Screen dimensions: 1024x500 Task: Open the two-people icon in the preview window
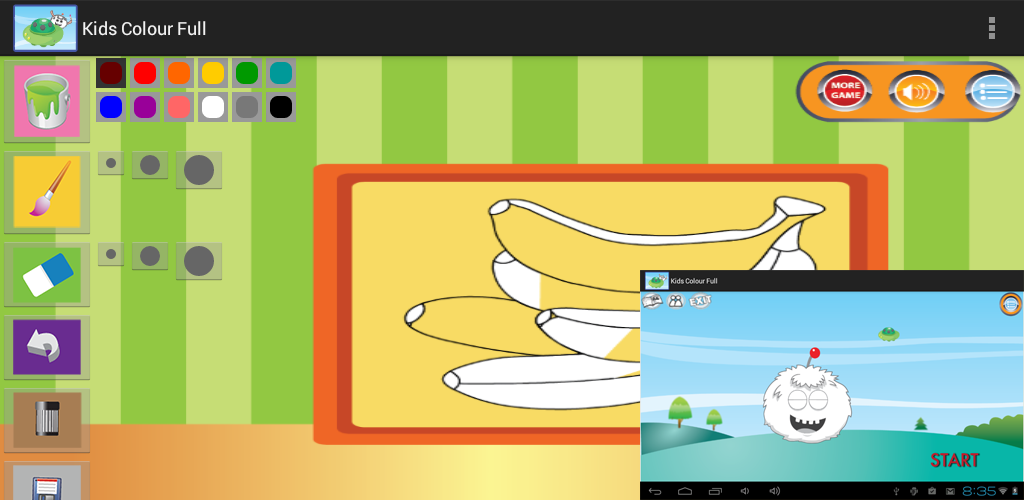(x=675, y=301)
